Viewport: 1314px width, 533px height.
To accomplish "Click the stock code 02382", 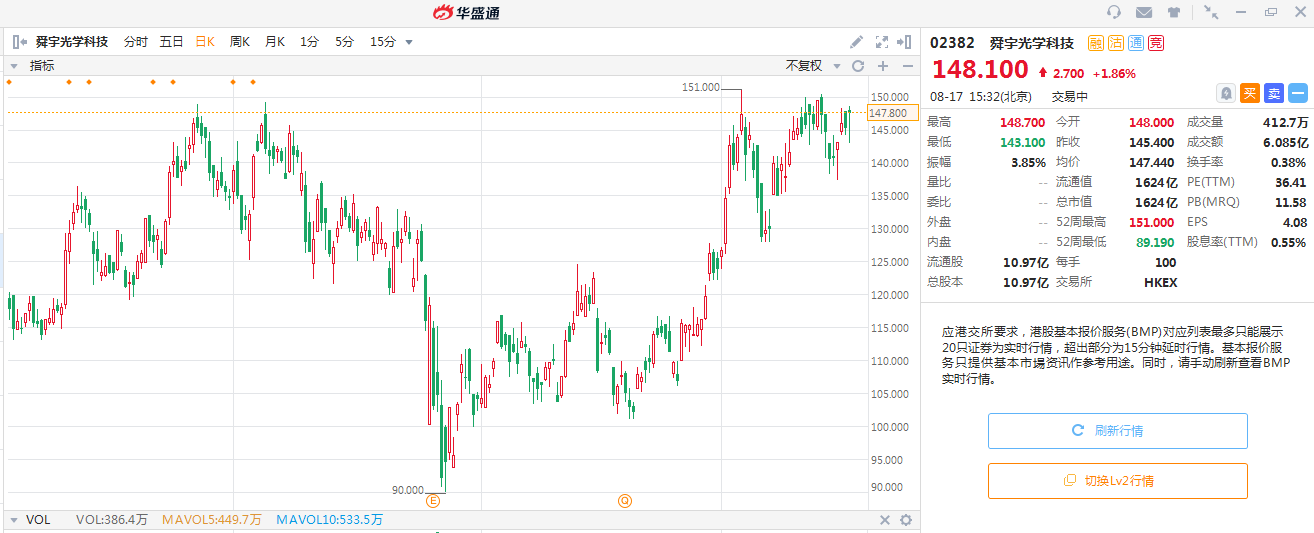I will click(x=952, y=43).
